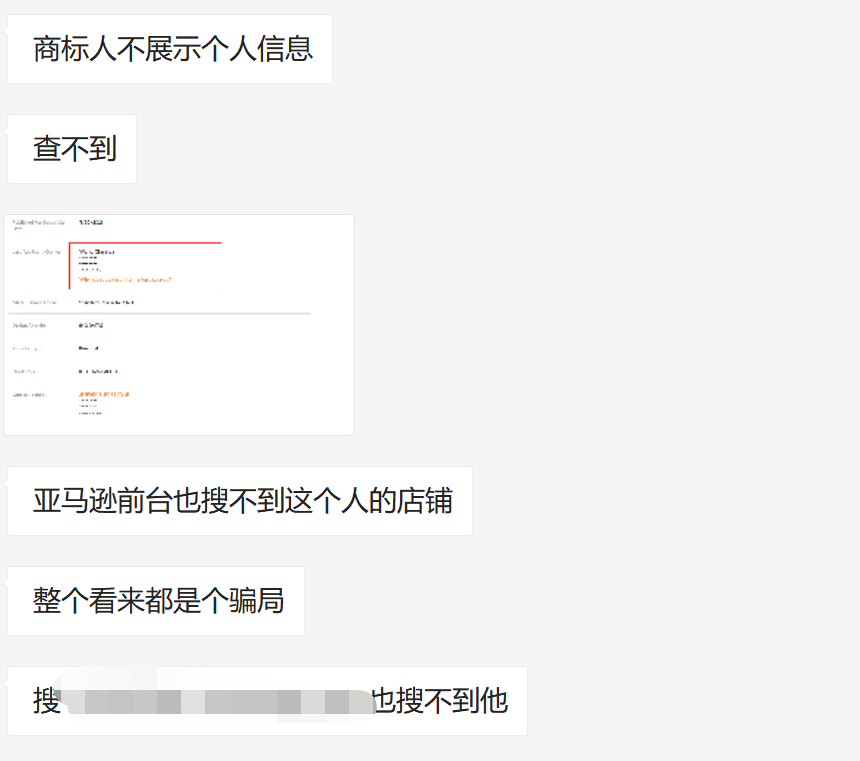Select the message "查不到"
860x761 pixels.
pyautogui.click(x=71, y=147)
